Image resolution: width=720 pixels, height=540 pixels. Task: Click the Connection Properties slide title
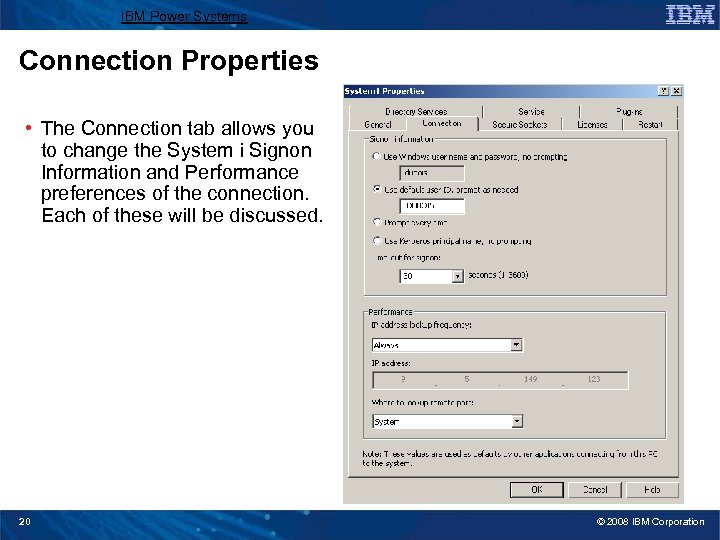click(x=169, y=61)
